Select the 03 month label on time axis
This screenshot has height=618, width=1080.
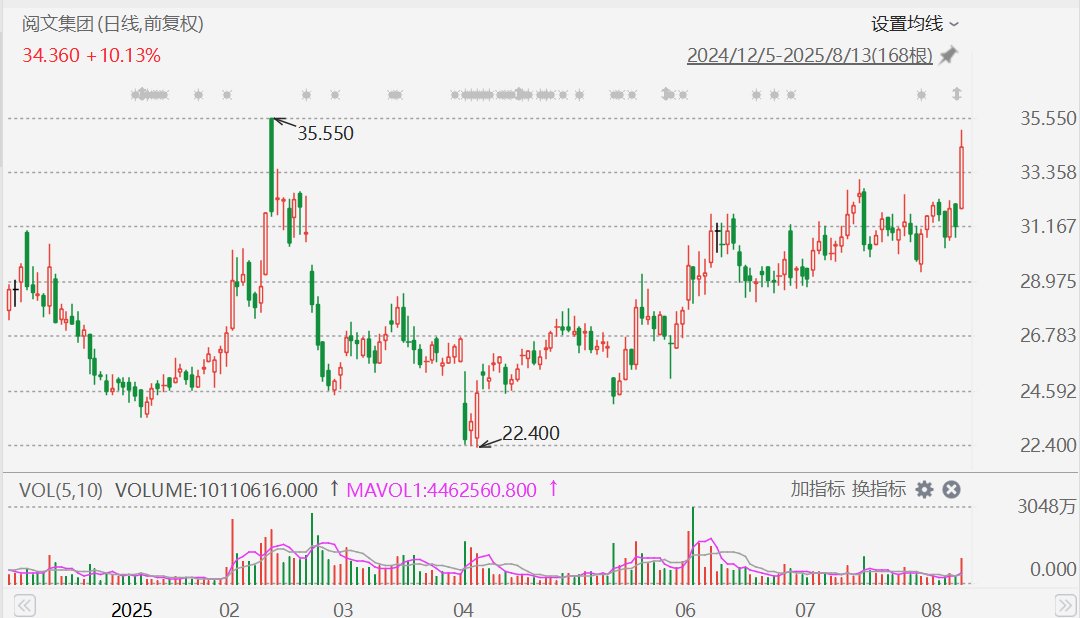point(343,609)
